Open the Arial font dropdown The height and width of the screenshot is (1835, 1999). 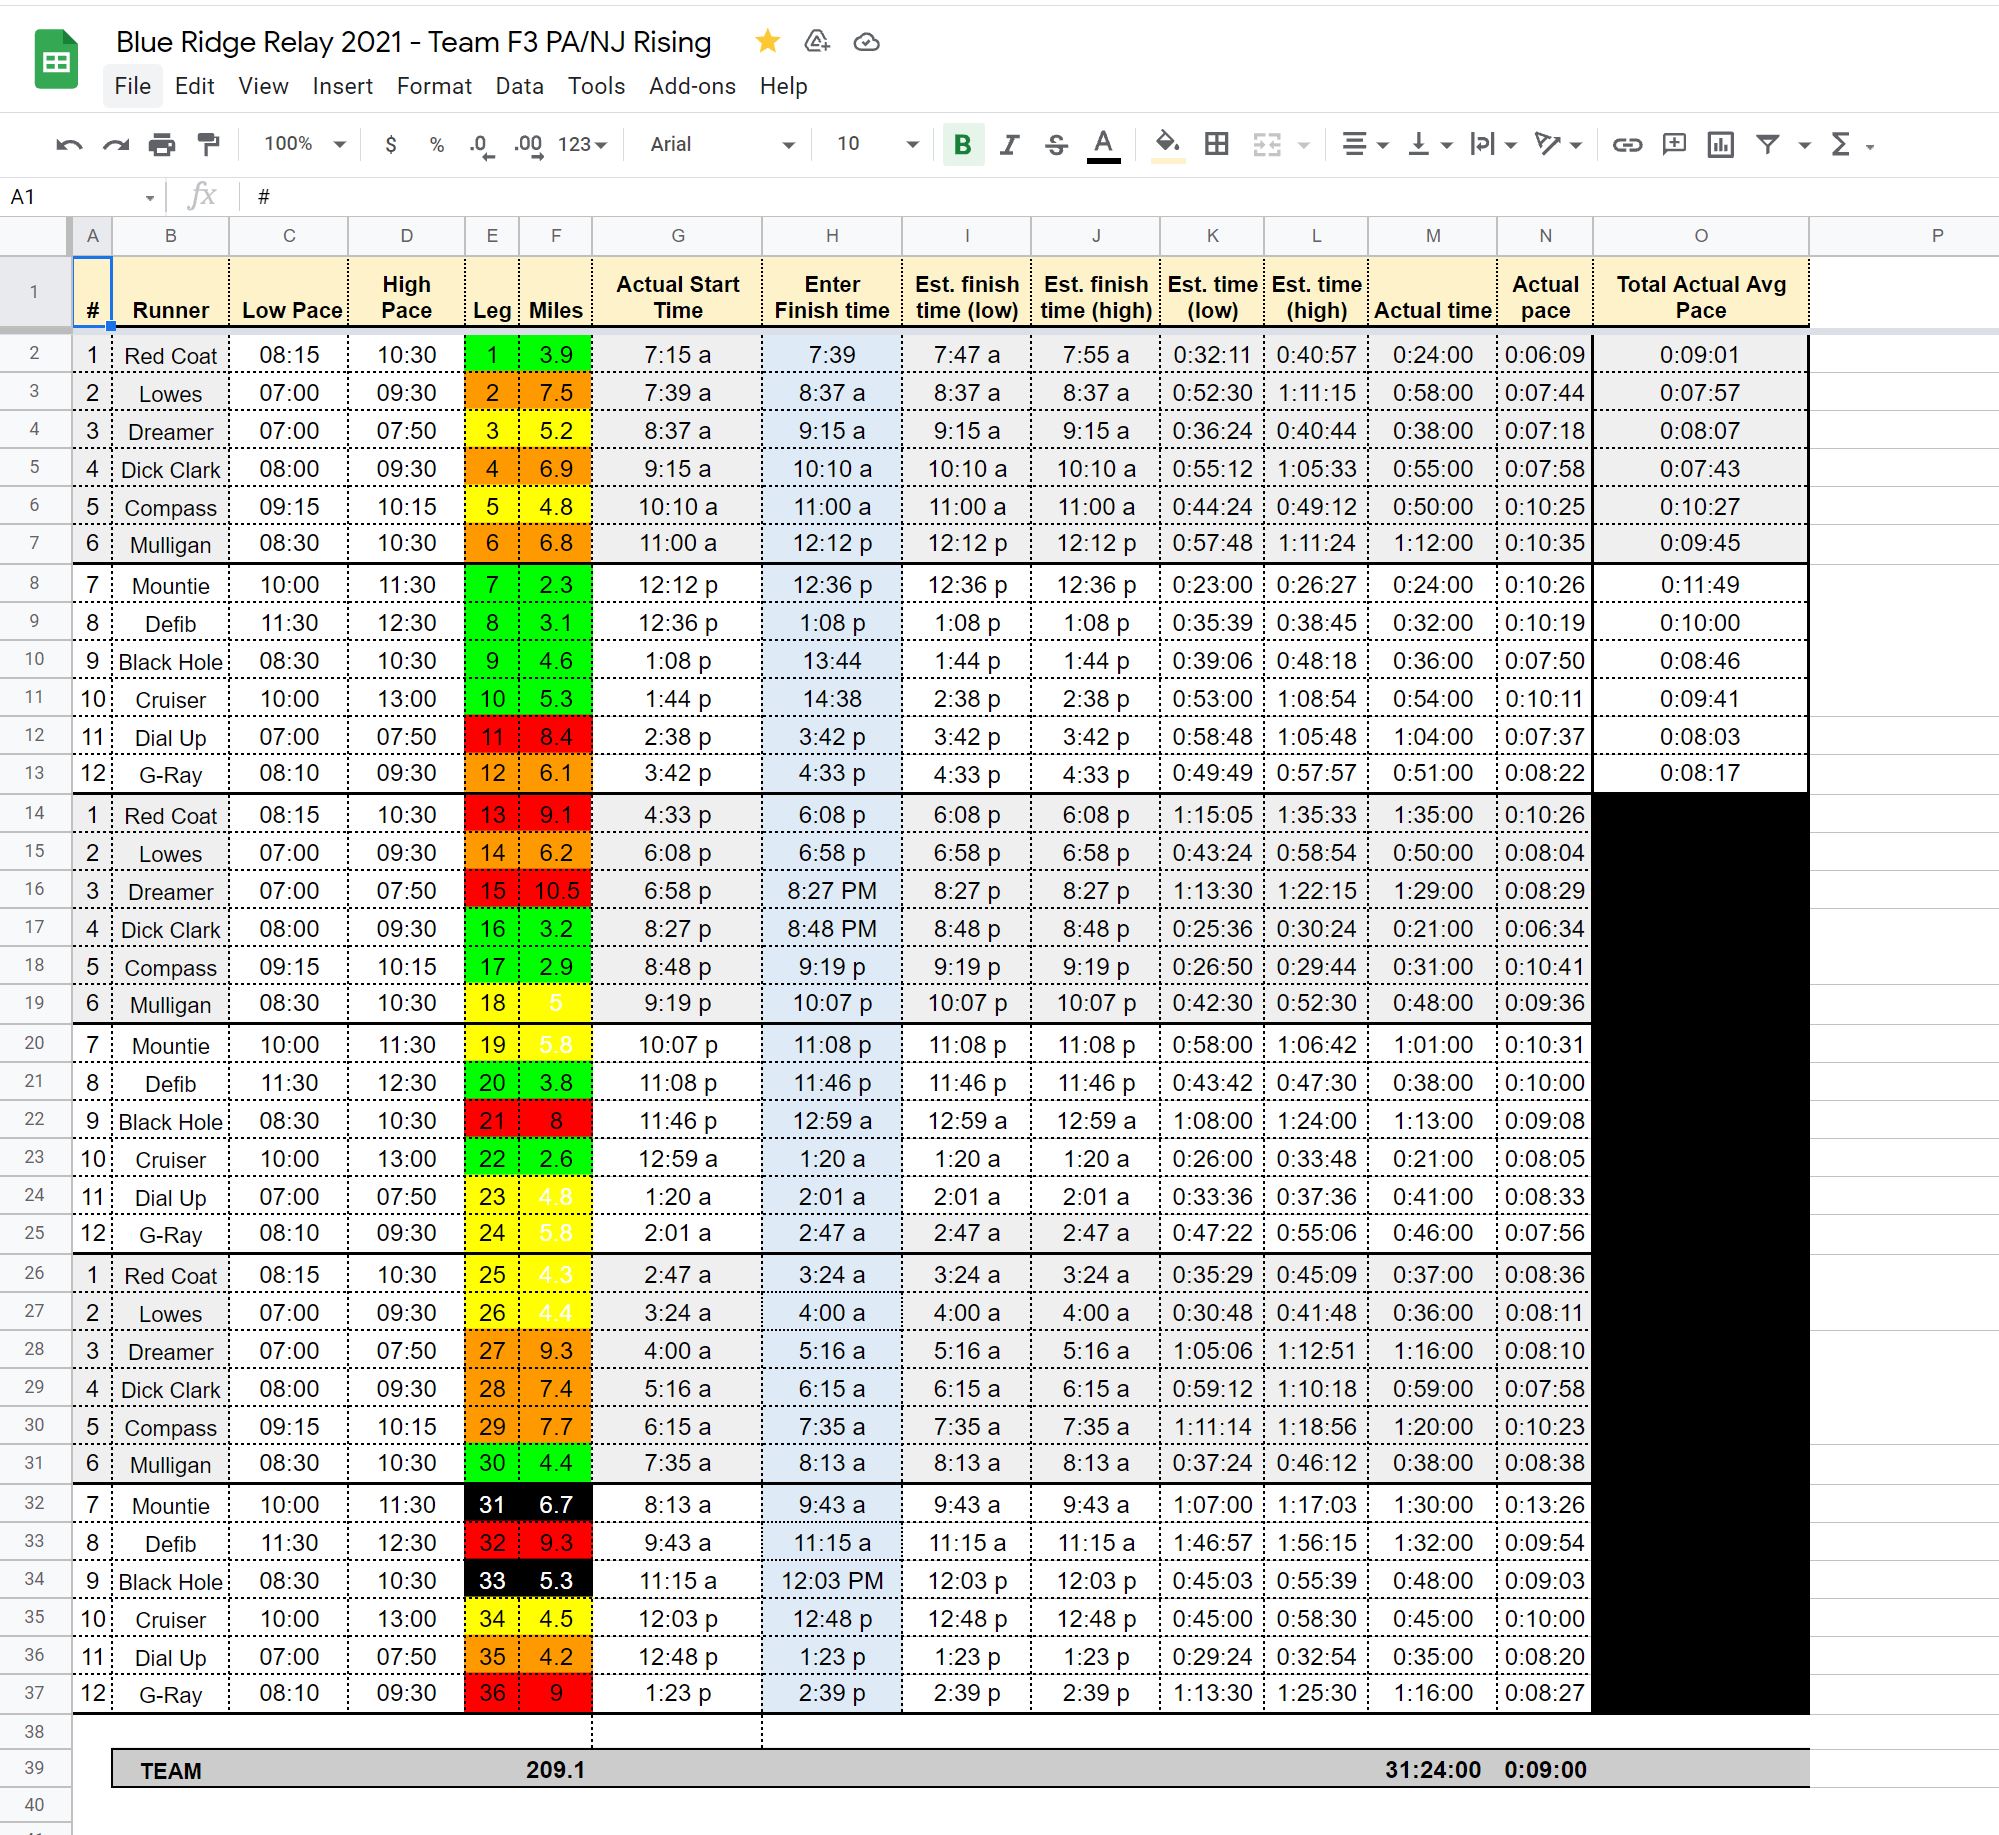click(722, 145)
